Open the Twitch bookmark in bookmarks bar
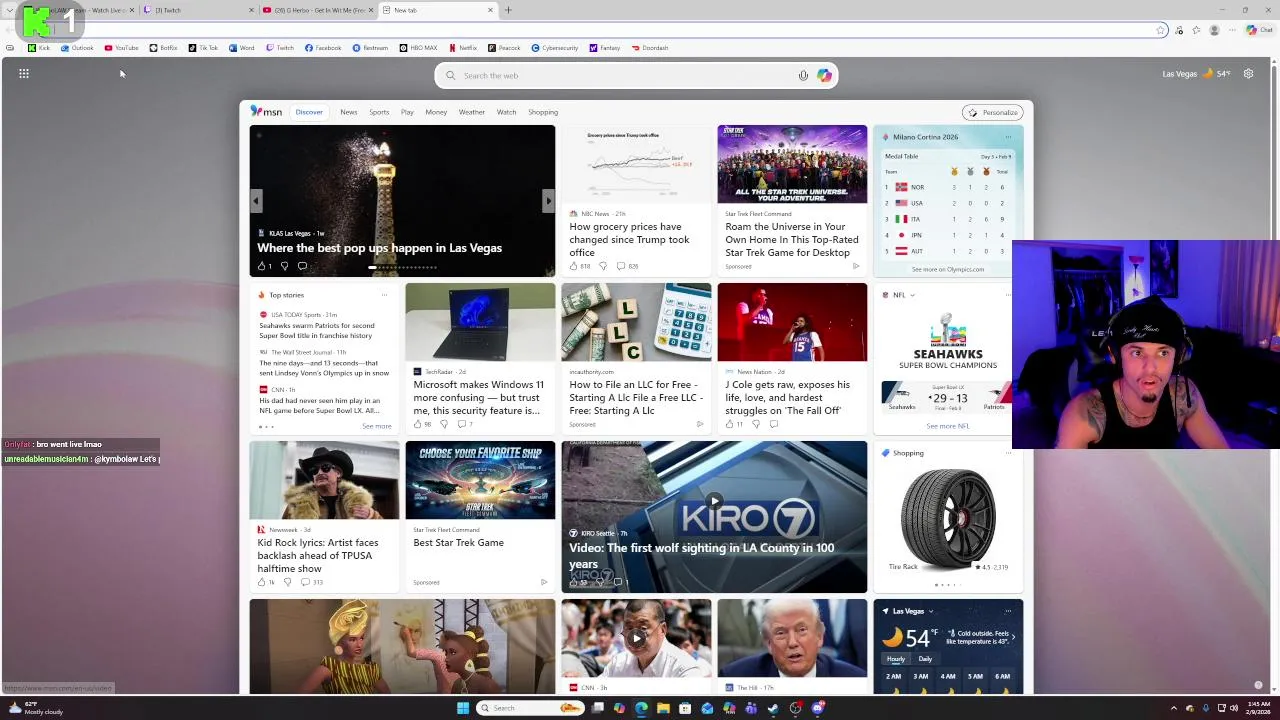The height and width of the screenshot is (720, 1280). coord(280,48)
